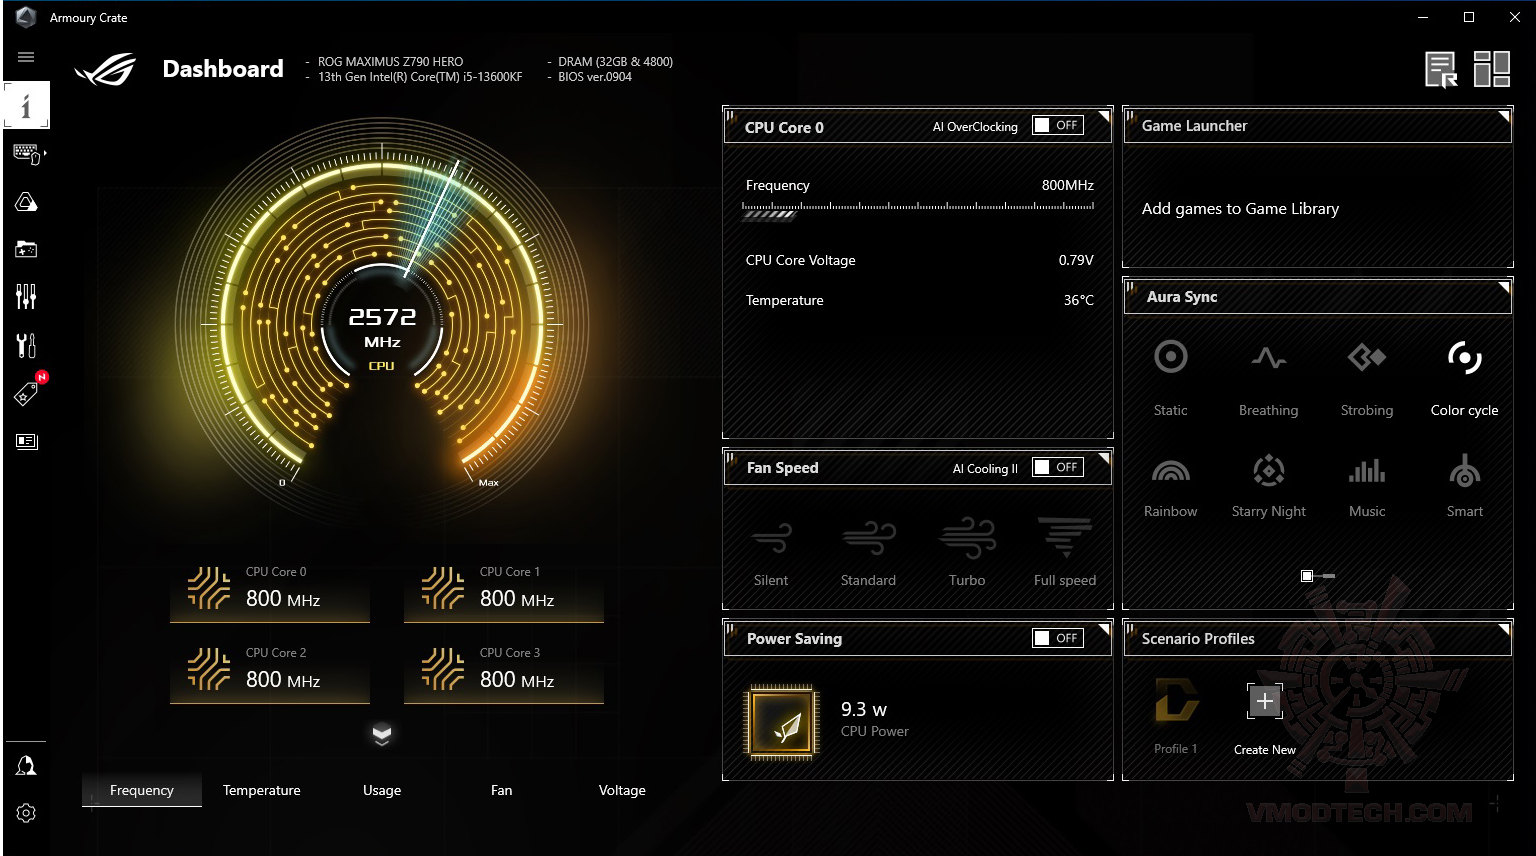Open the Voltage monitoring tab
The image size is (1536, 856).
point(622,790)
